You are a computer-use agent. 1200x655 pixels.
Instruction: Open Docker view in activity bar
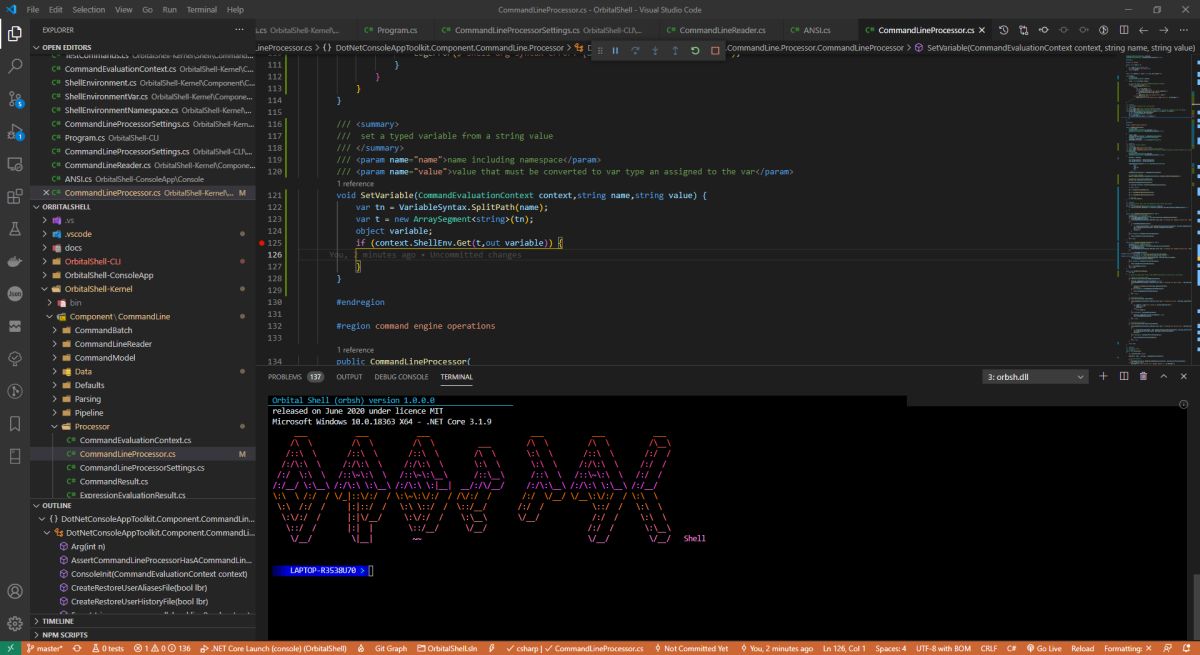15,261
